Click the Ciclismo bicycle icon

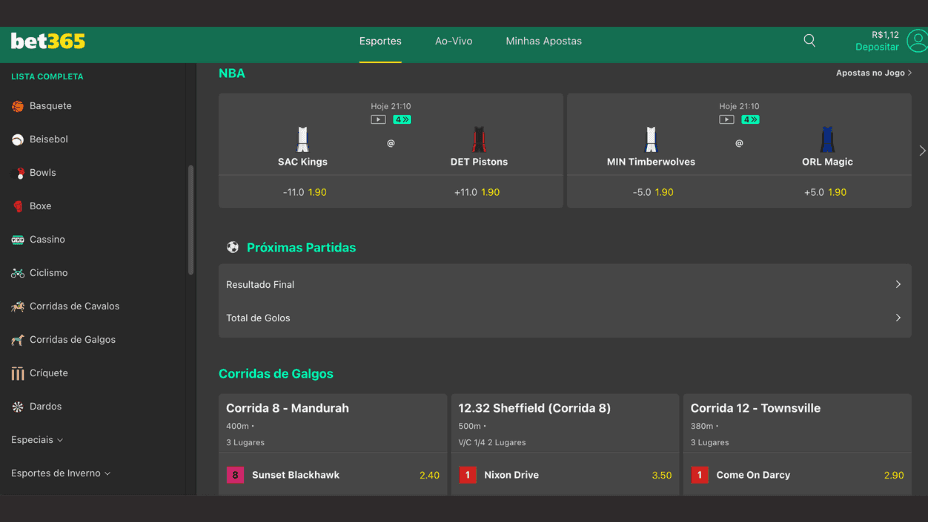pos(18,273)
